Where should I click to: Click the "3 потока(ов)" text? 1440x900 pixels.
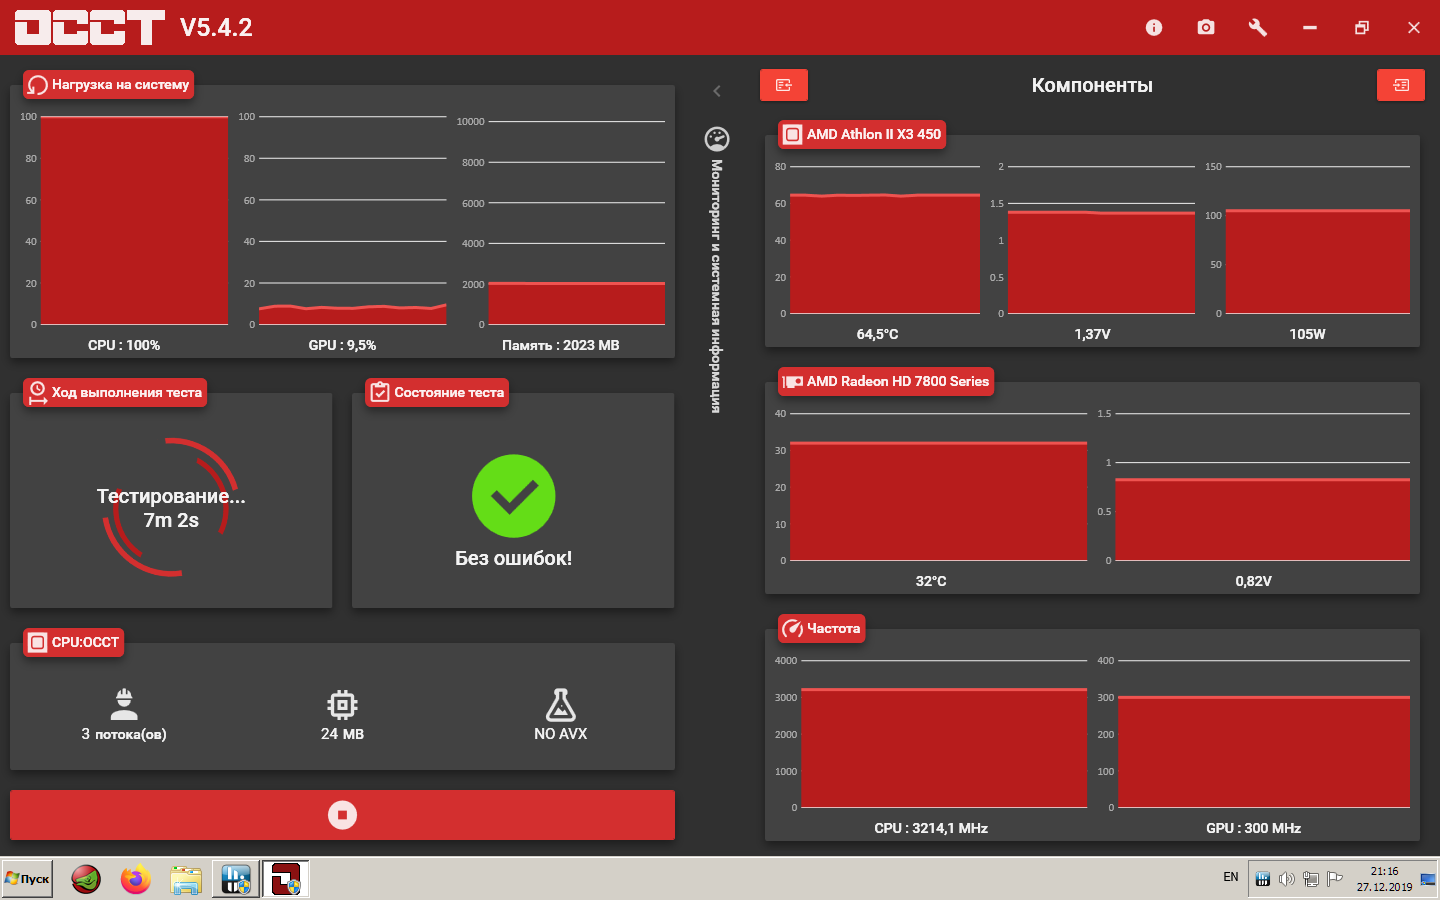[124, 734]
